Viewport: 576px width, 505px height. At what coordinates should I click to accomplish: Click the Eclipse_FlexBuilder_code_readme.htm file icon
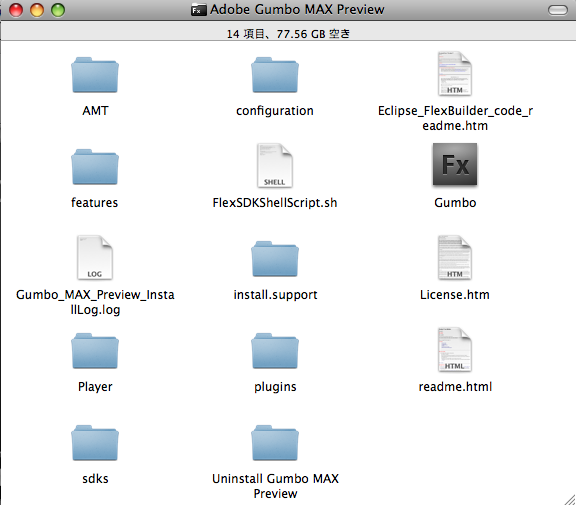point(454,73)
